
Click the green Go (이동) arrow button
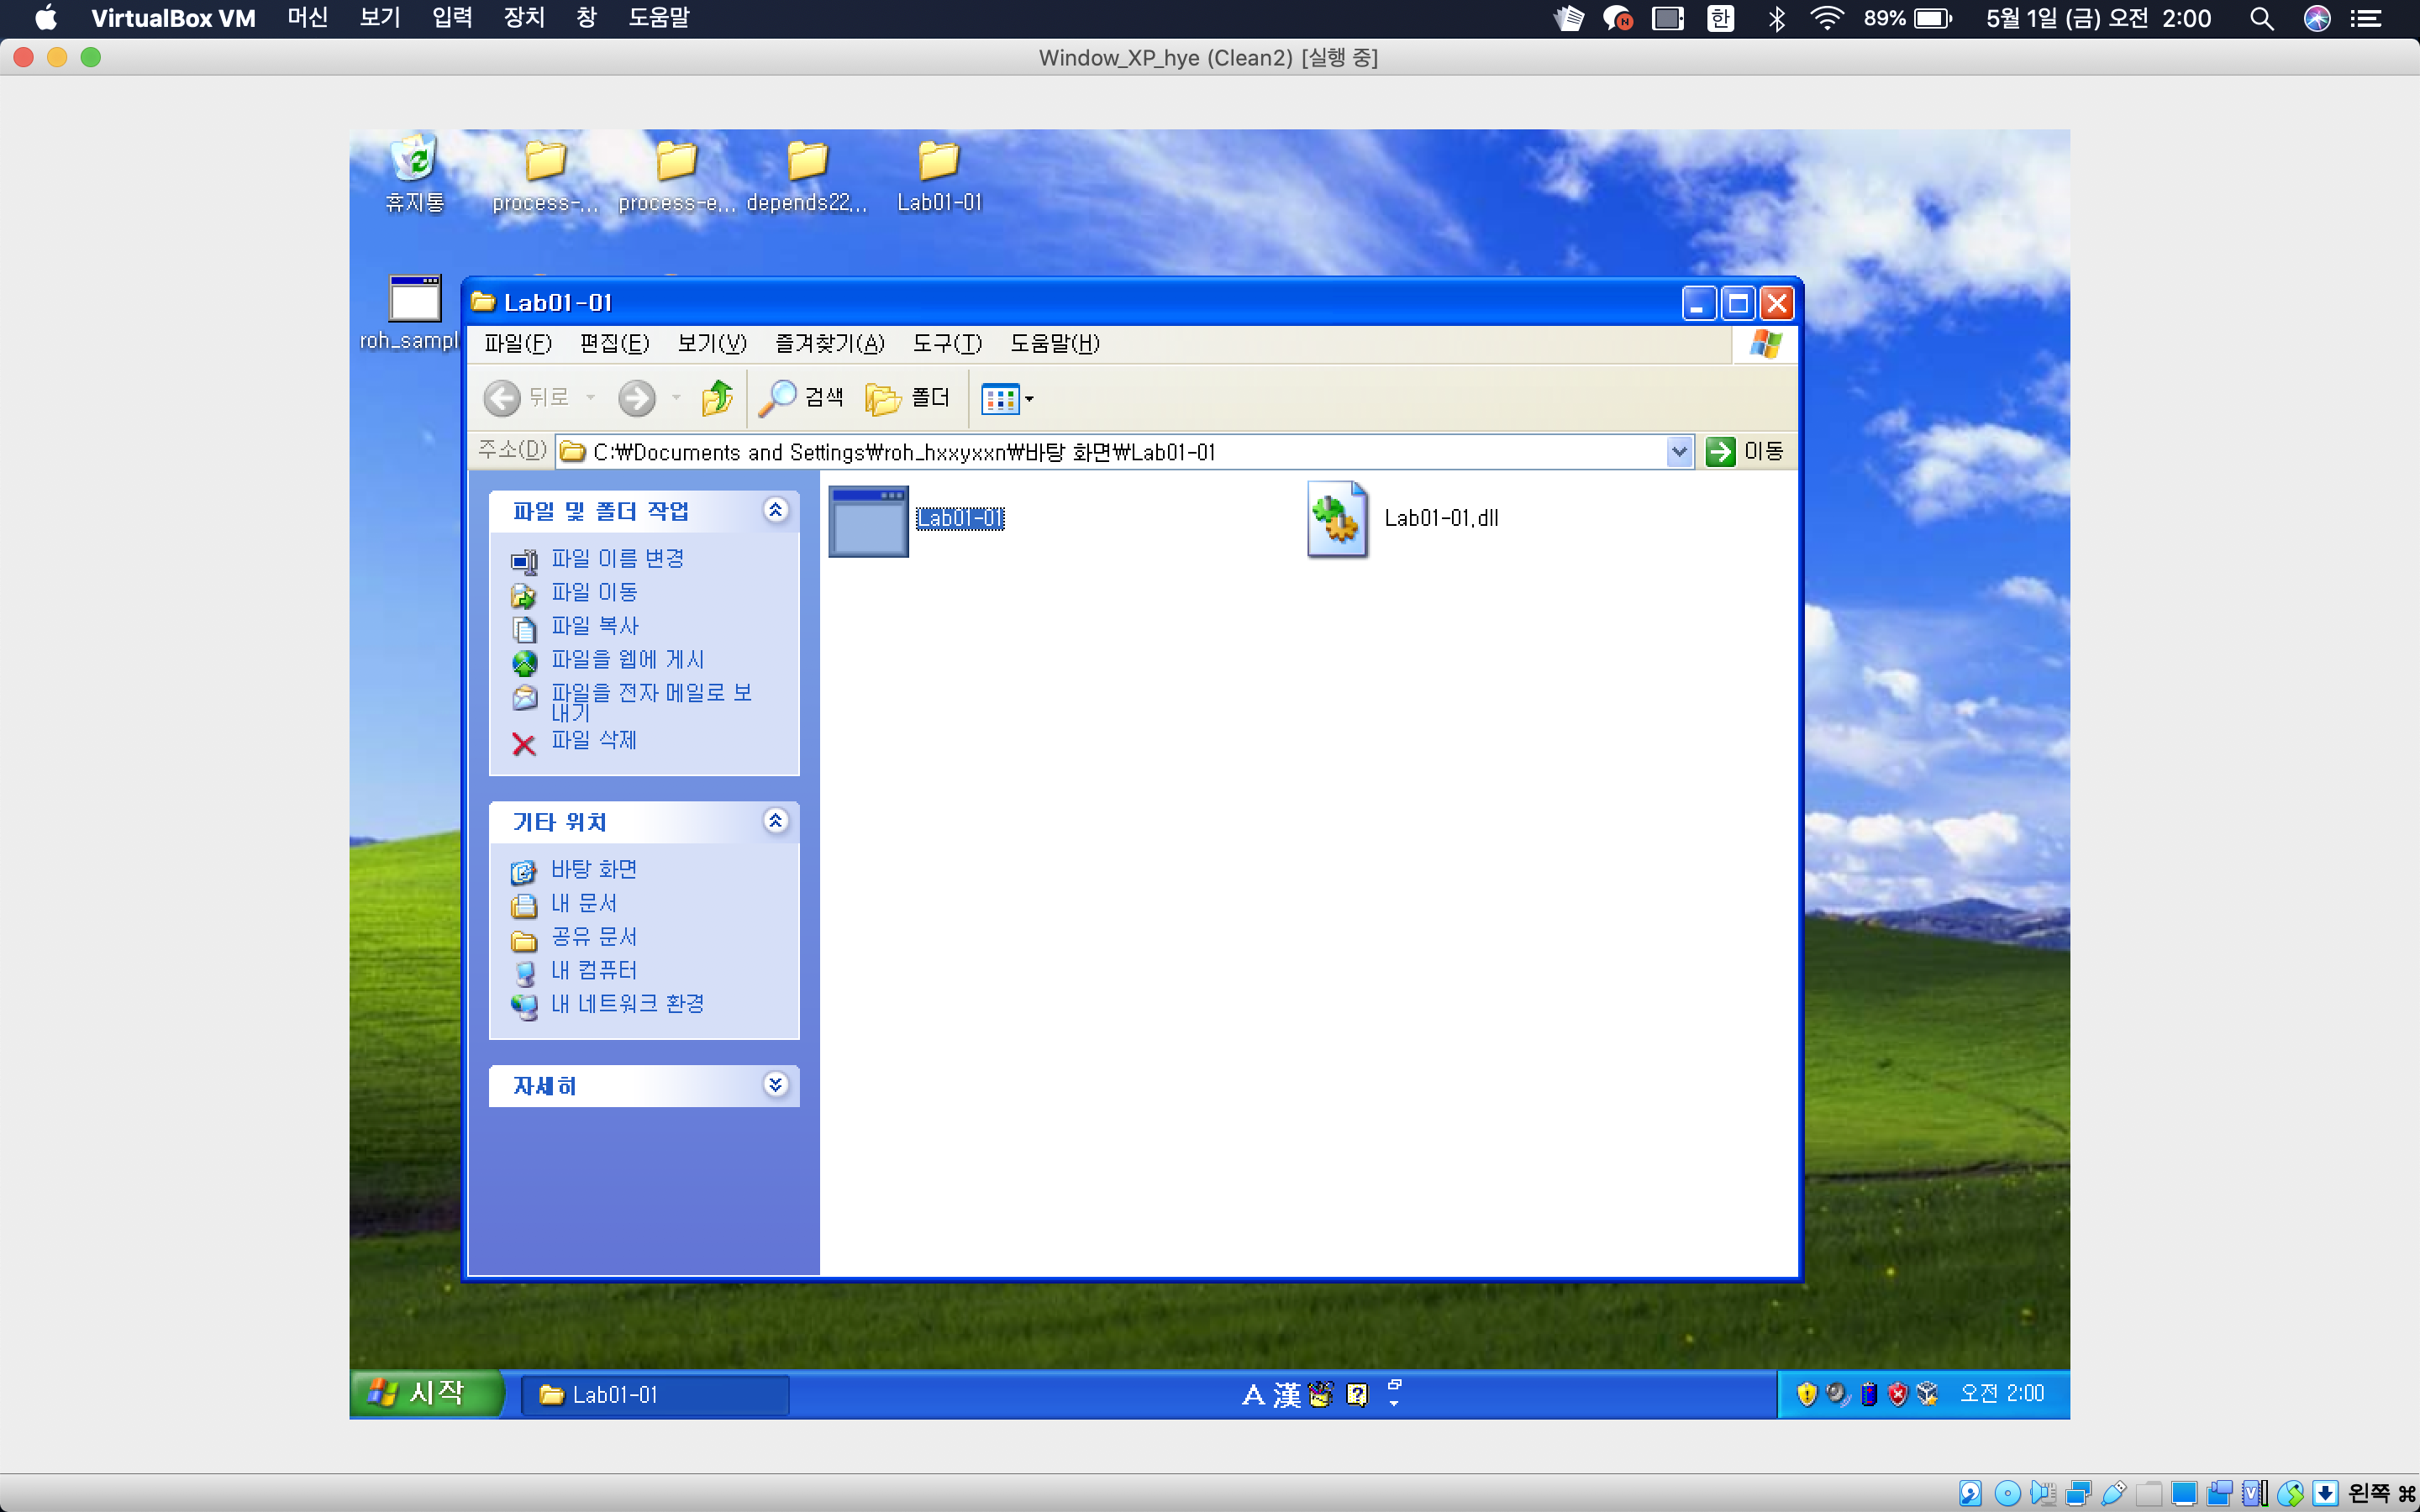click(x=1720, y=452)
